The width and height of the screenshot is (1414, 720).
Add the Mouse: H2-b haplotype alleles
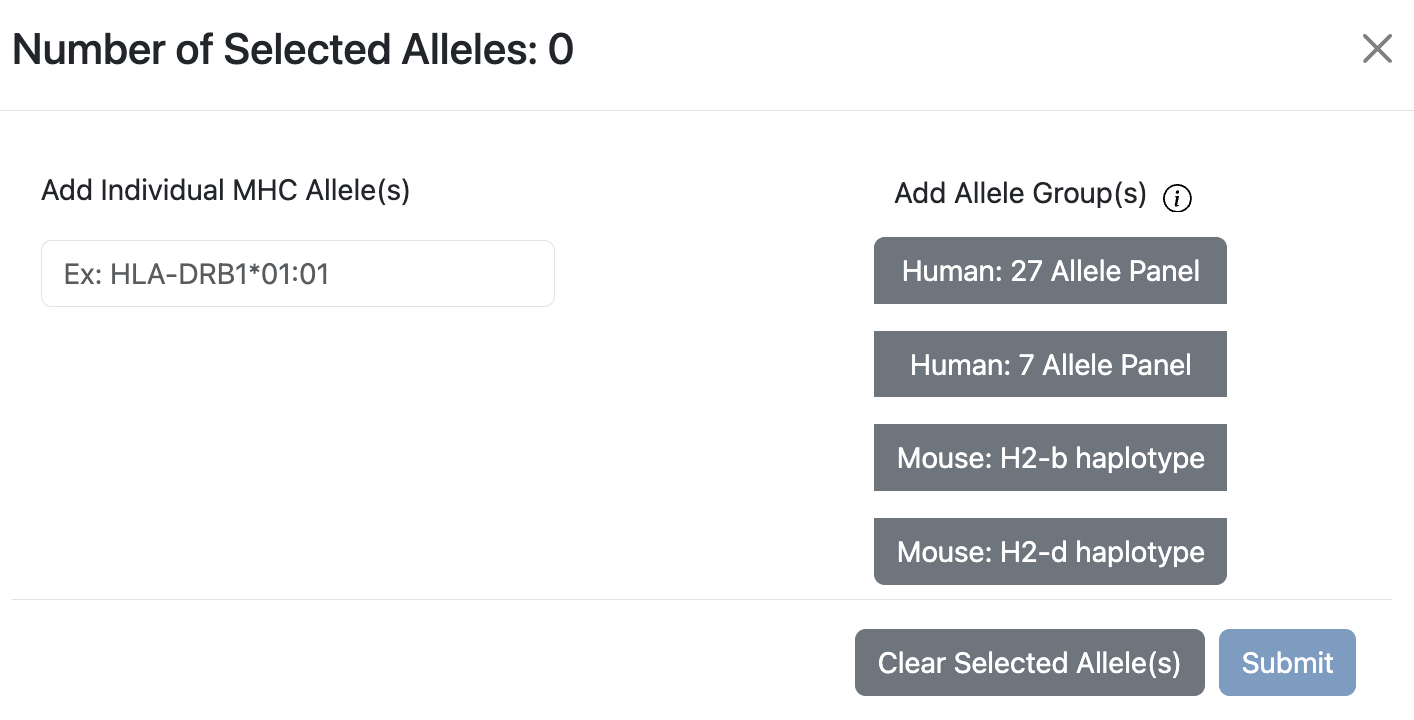[x=1050, y=457]
